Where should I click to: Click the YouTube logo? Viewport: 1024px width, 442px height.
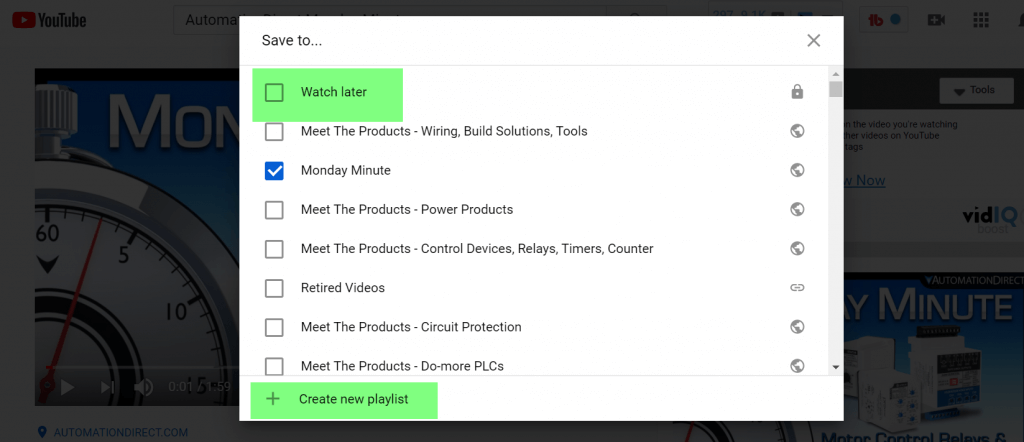tap(49, 20)
